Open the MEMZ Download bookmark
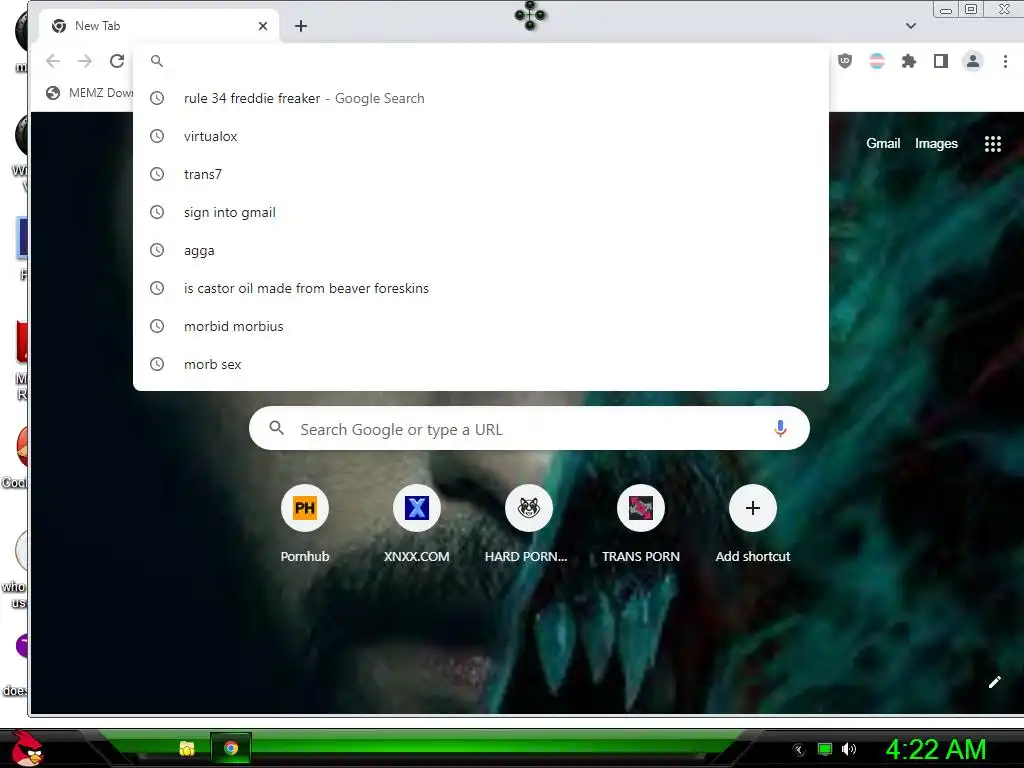 pyautogui.click(x=89, y=93)
